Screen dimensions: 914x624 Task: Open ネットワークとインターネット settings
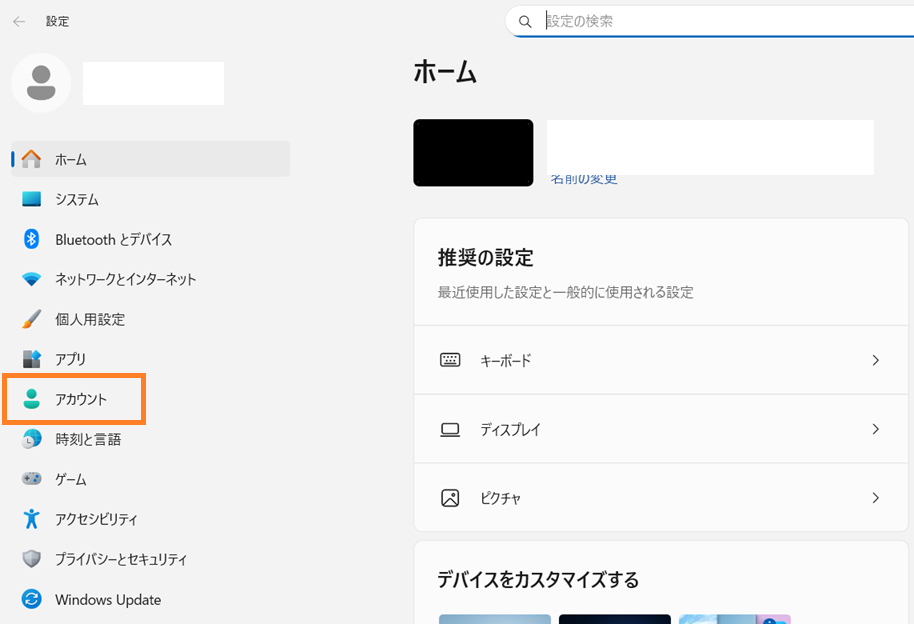coord(150,279)
